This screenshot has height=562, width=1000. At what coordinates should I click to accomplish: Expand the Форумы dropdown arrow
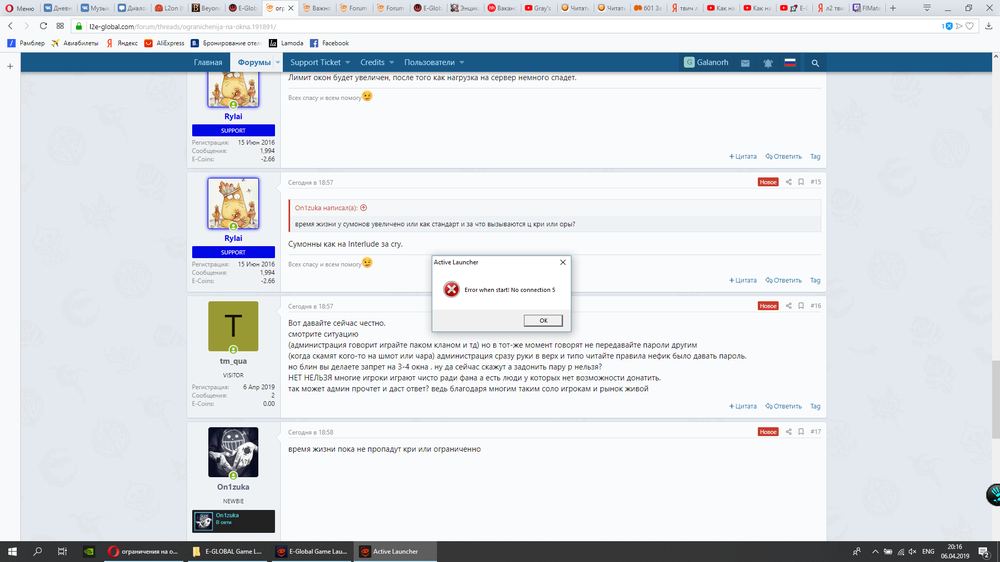276,63
